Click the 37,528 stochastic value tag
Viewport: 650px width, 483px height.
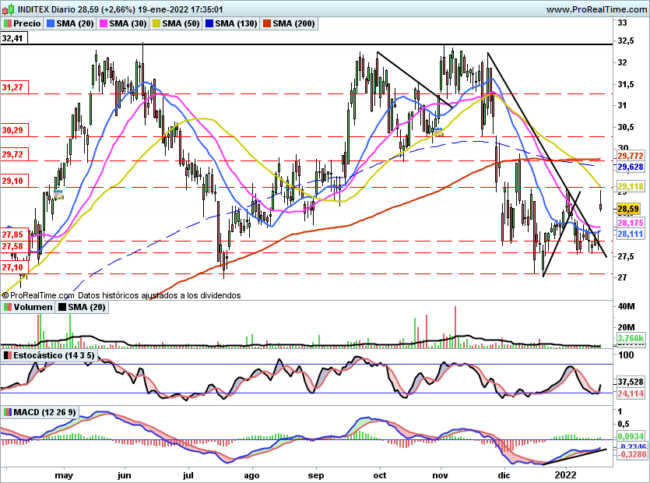click(x=630, y=382)
